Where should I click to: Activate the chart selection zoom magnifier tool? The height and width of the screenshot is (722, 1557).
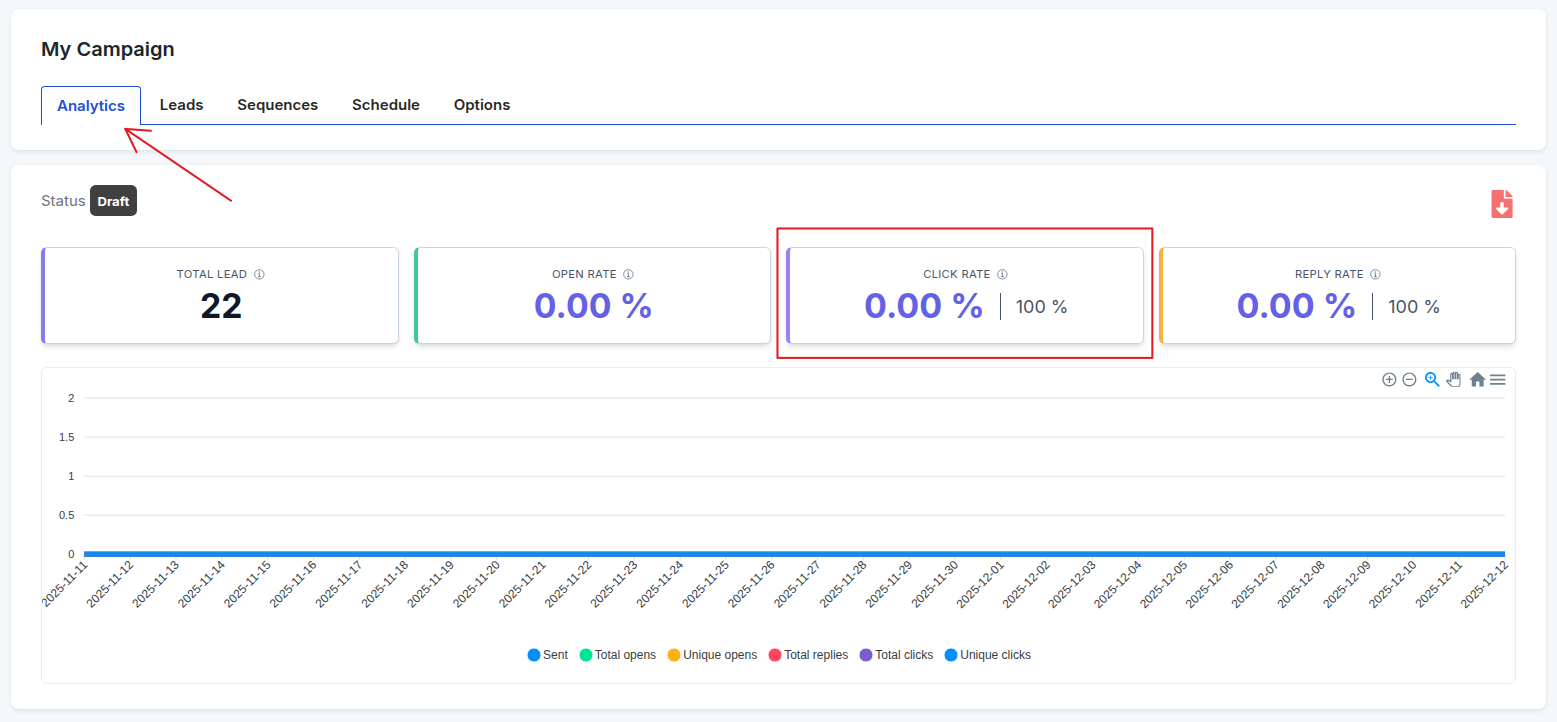pos(1432,380)
